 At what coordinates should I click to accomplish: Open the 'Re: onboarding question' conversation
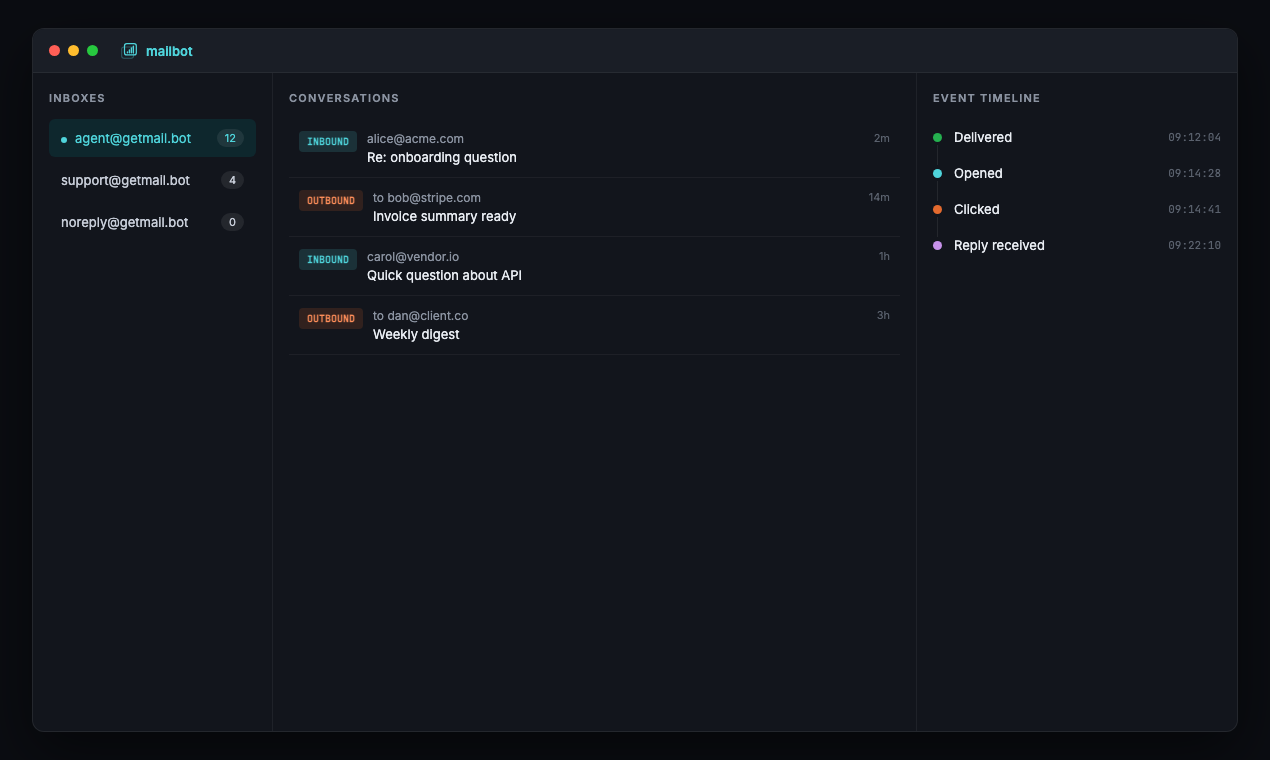(442, 158)
